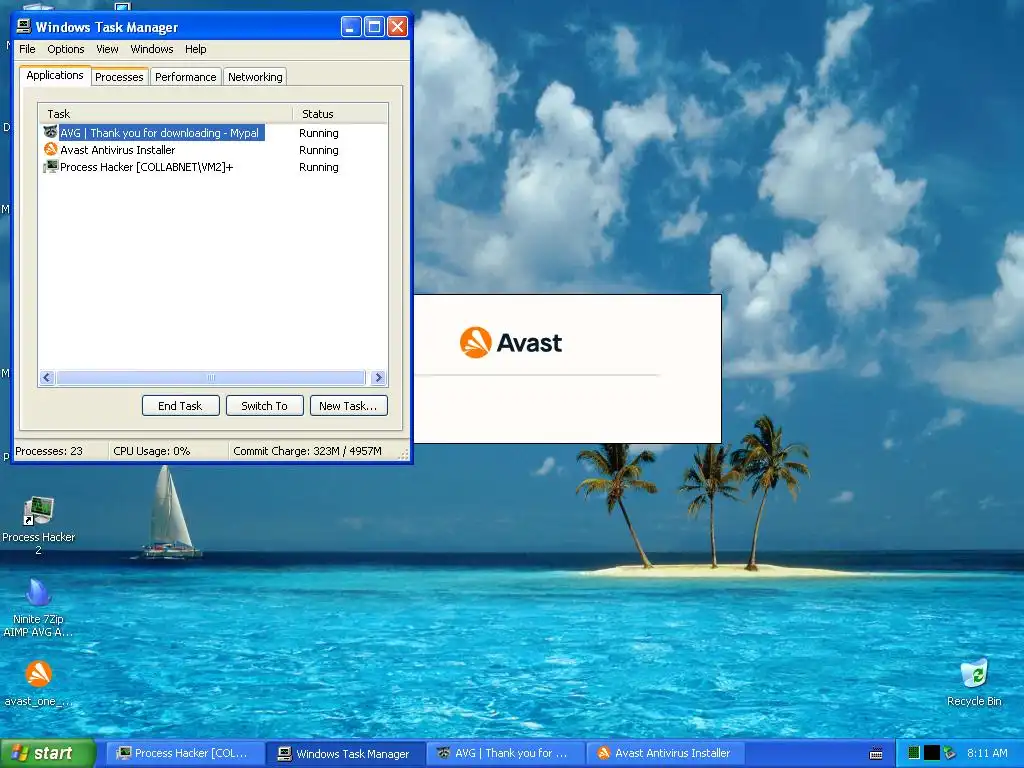The width and height of the screenshot is (1024, 768).
Task: Click the Running status of Avast Antivirus Installer
Action: [319, 150]
